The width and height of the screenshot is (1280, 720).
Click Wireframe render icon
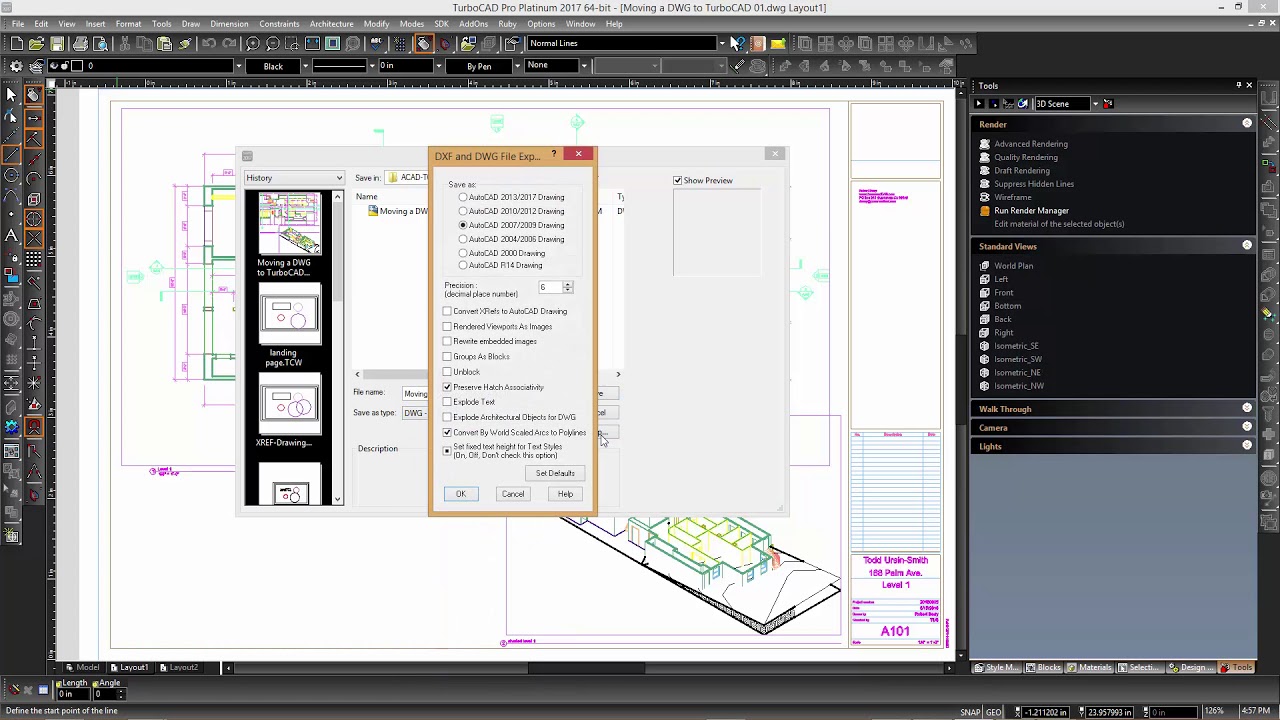click(x=985, y=197)
